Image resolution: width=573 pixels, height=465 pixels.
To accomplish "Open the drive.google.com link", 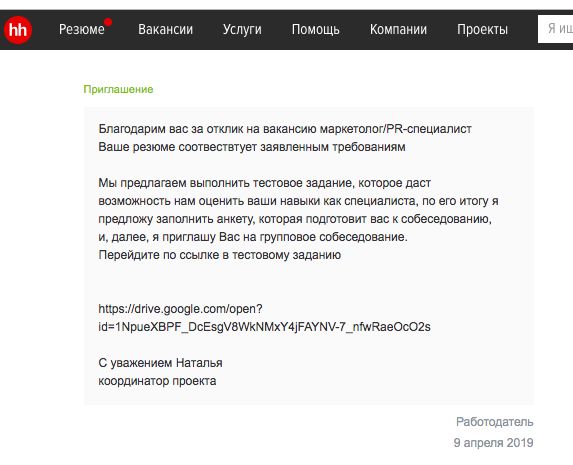I will [180, 309].
